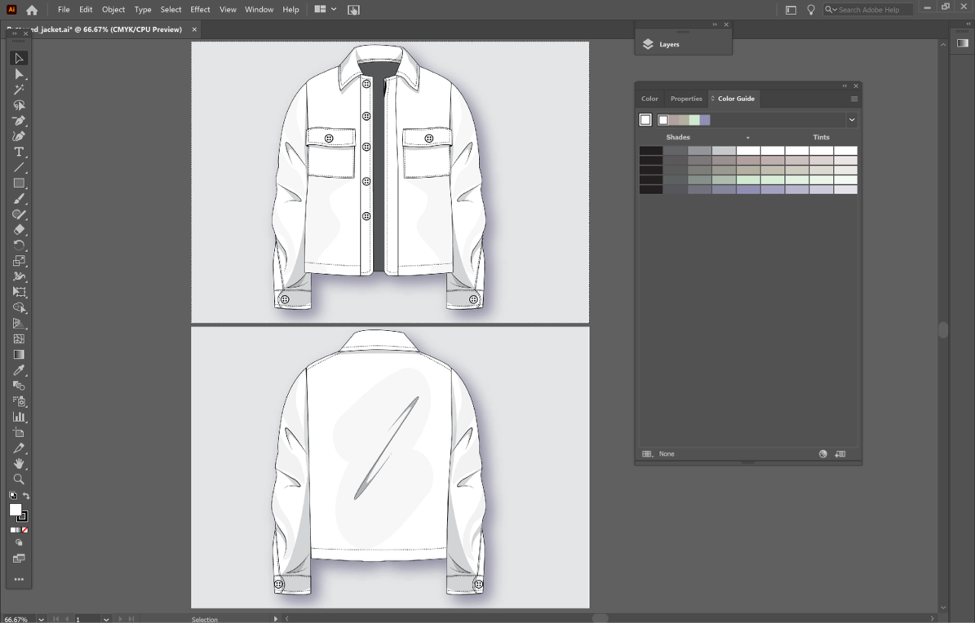Open the harmony rules dropdown in Color Guide
Image resolution: width=975 pixels, height=623 pixels.
[851, 119]
